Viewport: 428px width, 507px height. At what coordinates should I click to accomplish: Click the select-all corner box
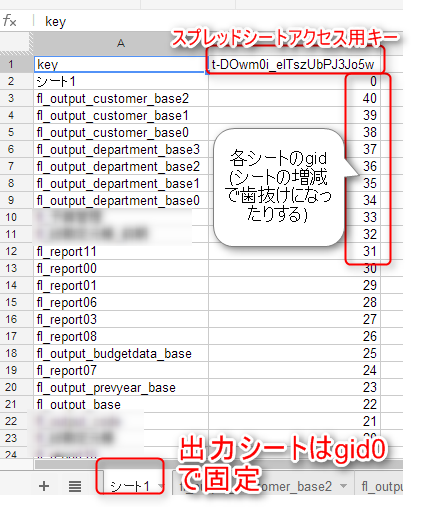click(x=16, y=43)
